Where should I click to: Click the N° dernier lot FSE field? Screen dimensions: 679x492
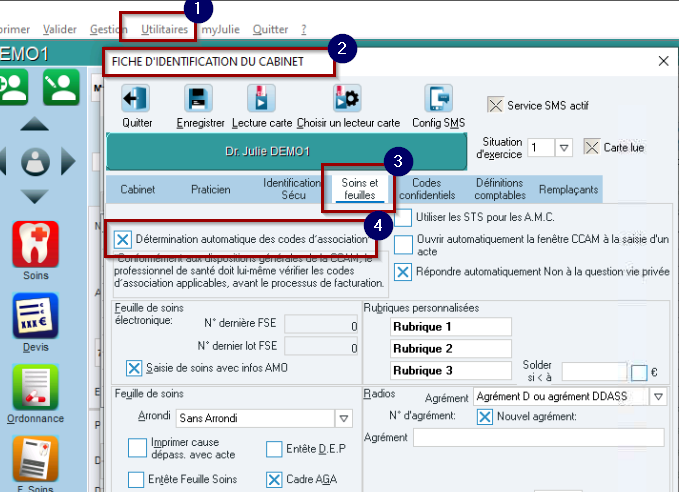click(321, 346)
